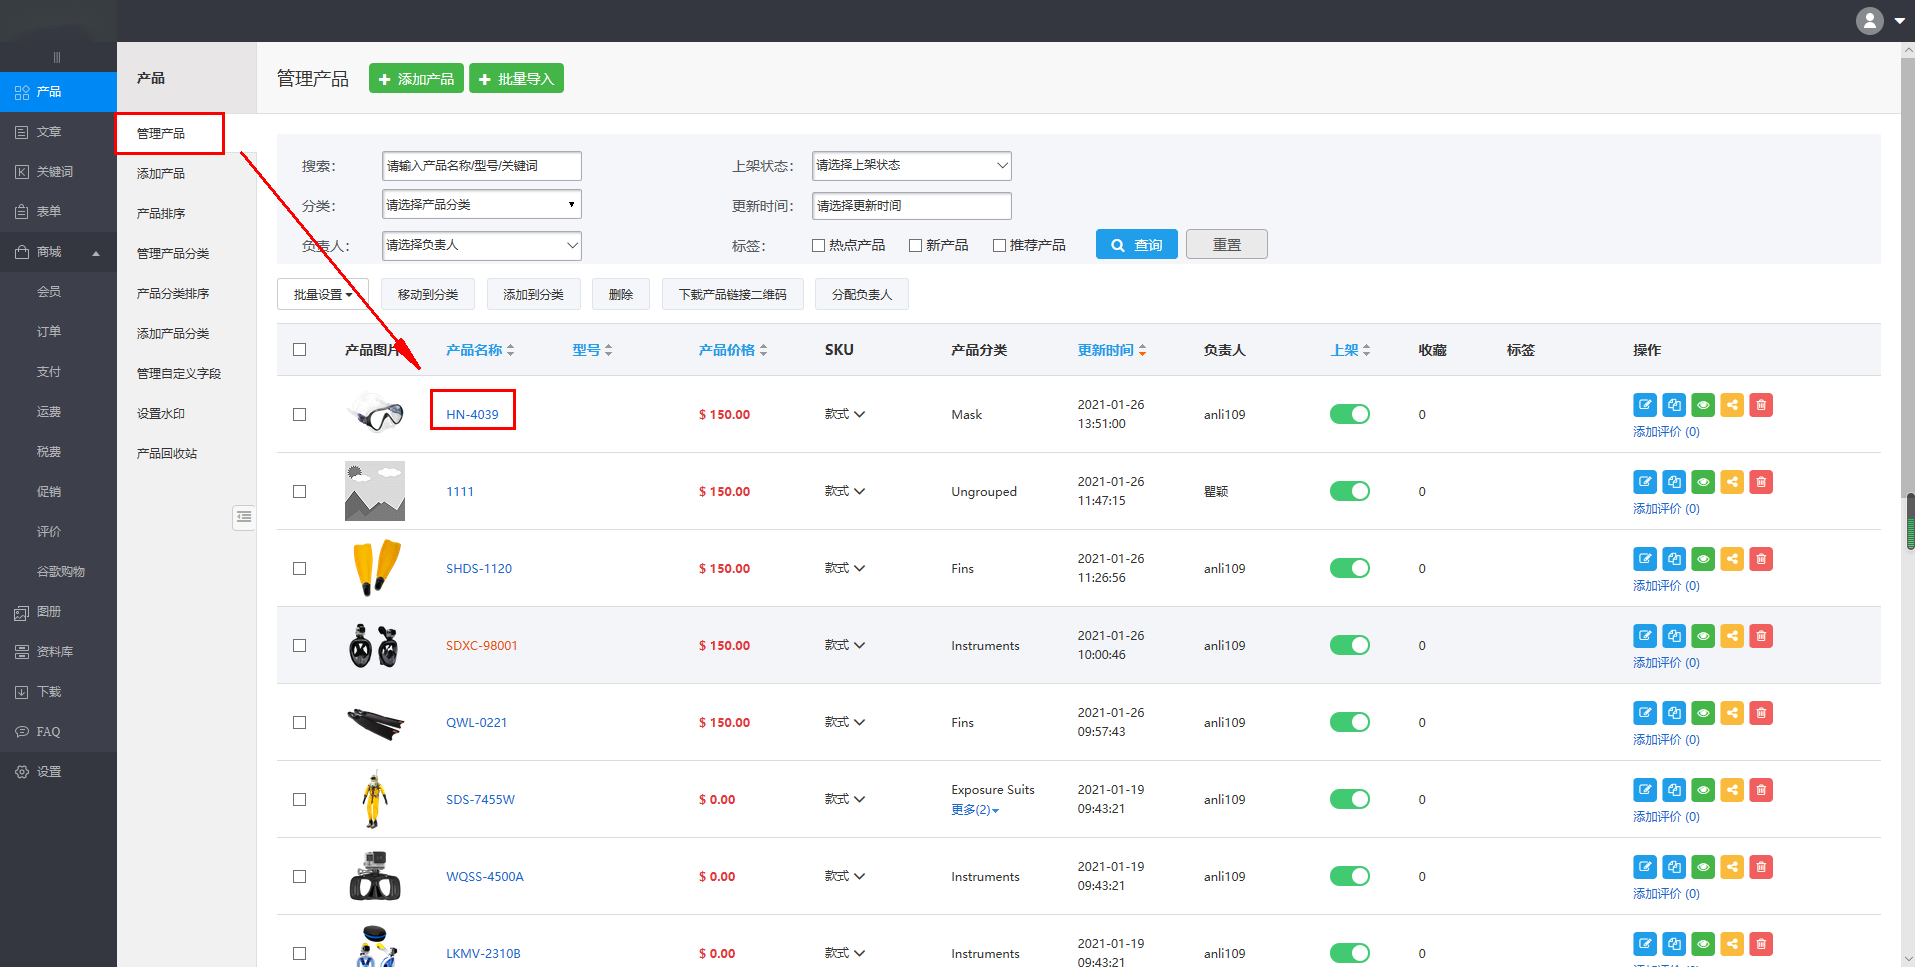Open the 上架状态 dropdown filter
The image size is (1915, 967).
click(x=911, y=165)
